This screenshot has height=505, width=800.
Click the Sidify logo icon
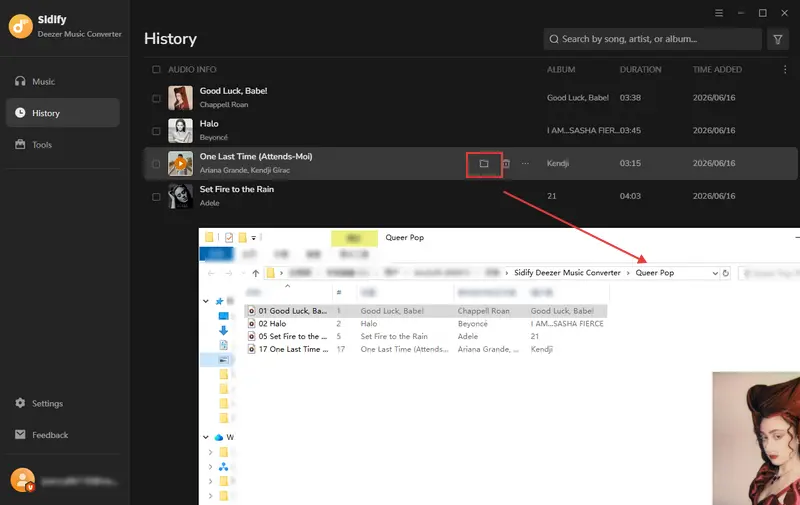[x=21, y=26]
